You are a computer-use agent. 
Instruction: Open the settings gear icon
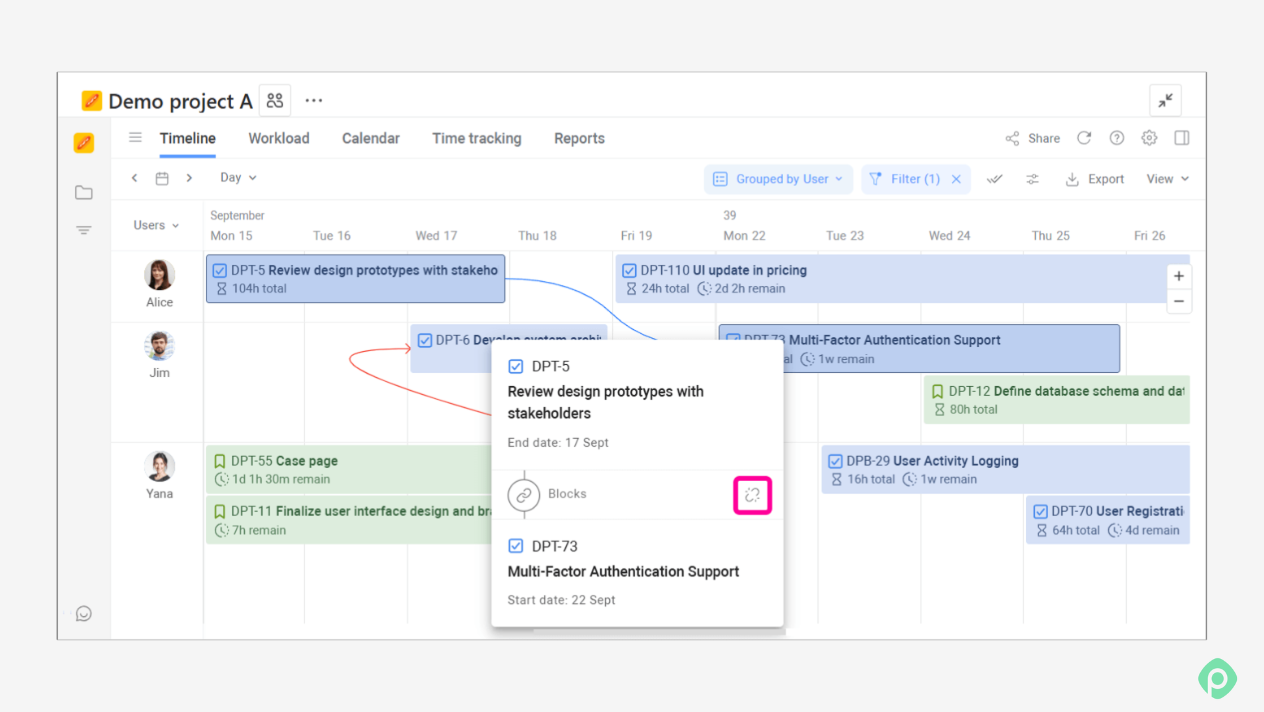[1149, 138]
